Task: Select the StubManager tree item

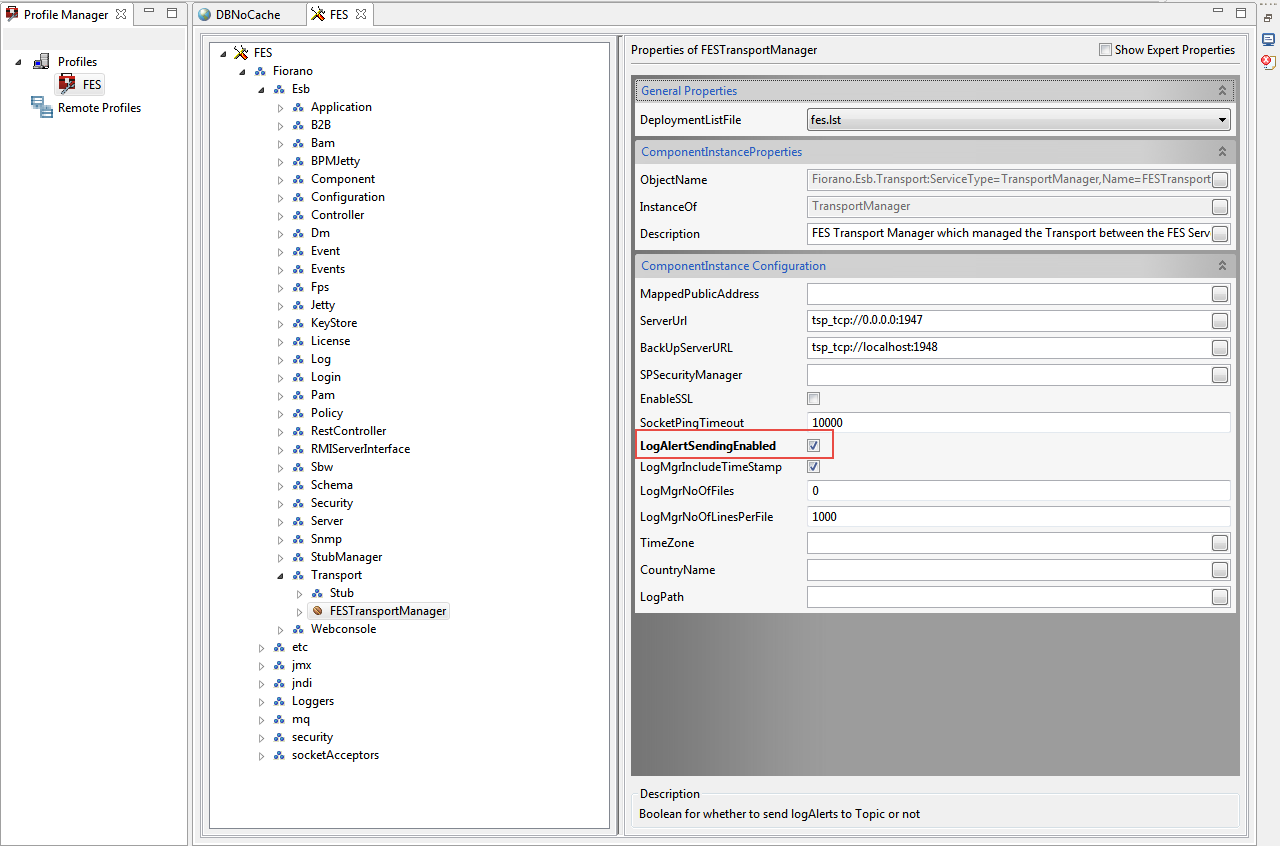Action: point(346,557)
